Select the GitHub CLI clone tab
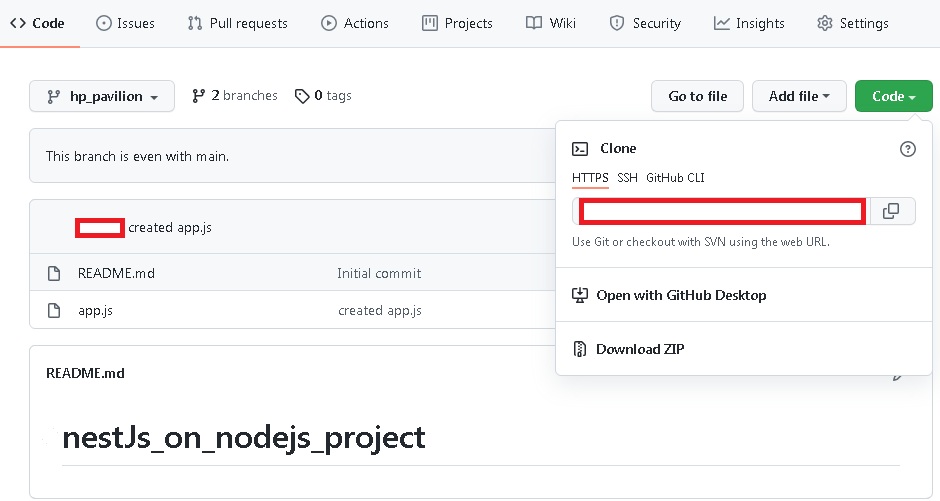 click(675, 178)
